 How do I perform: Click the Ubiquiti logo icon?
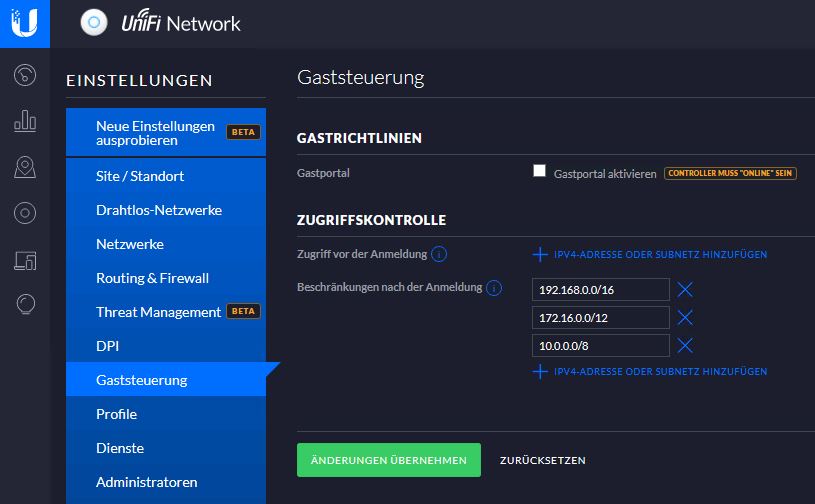pos(24,23)
